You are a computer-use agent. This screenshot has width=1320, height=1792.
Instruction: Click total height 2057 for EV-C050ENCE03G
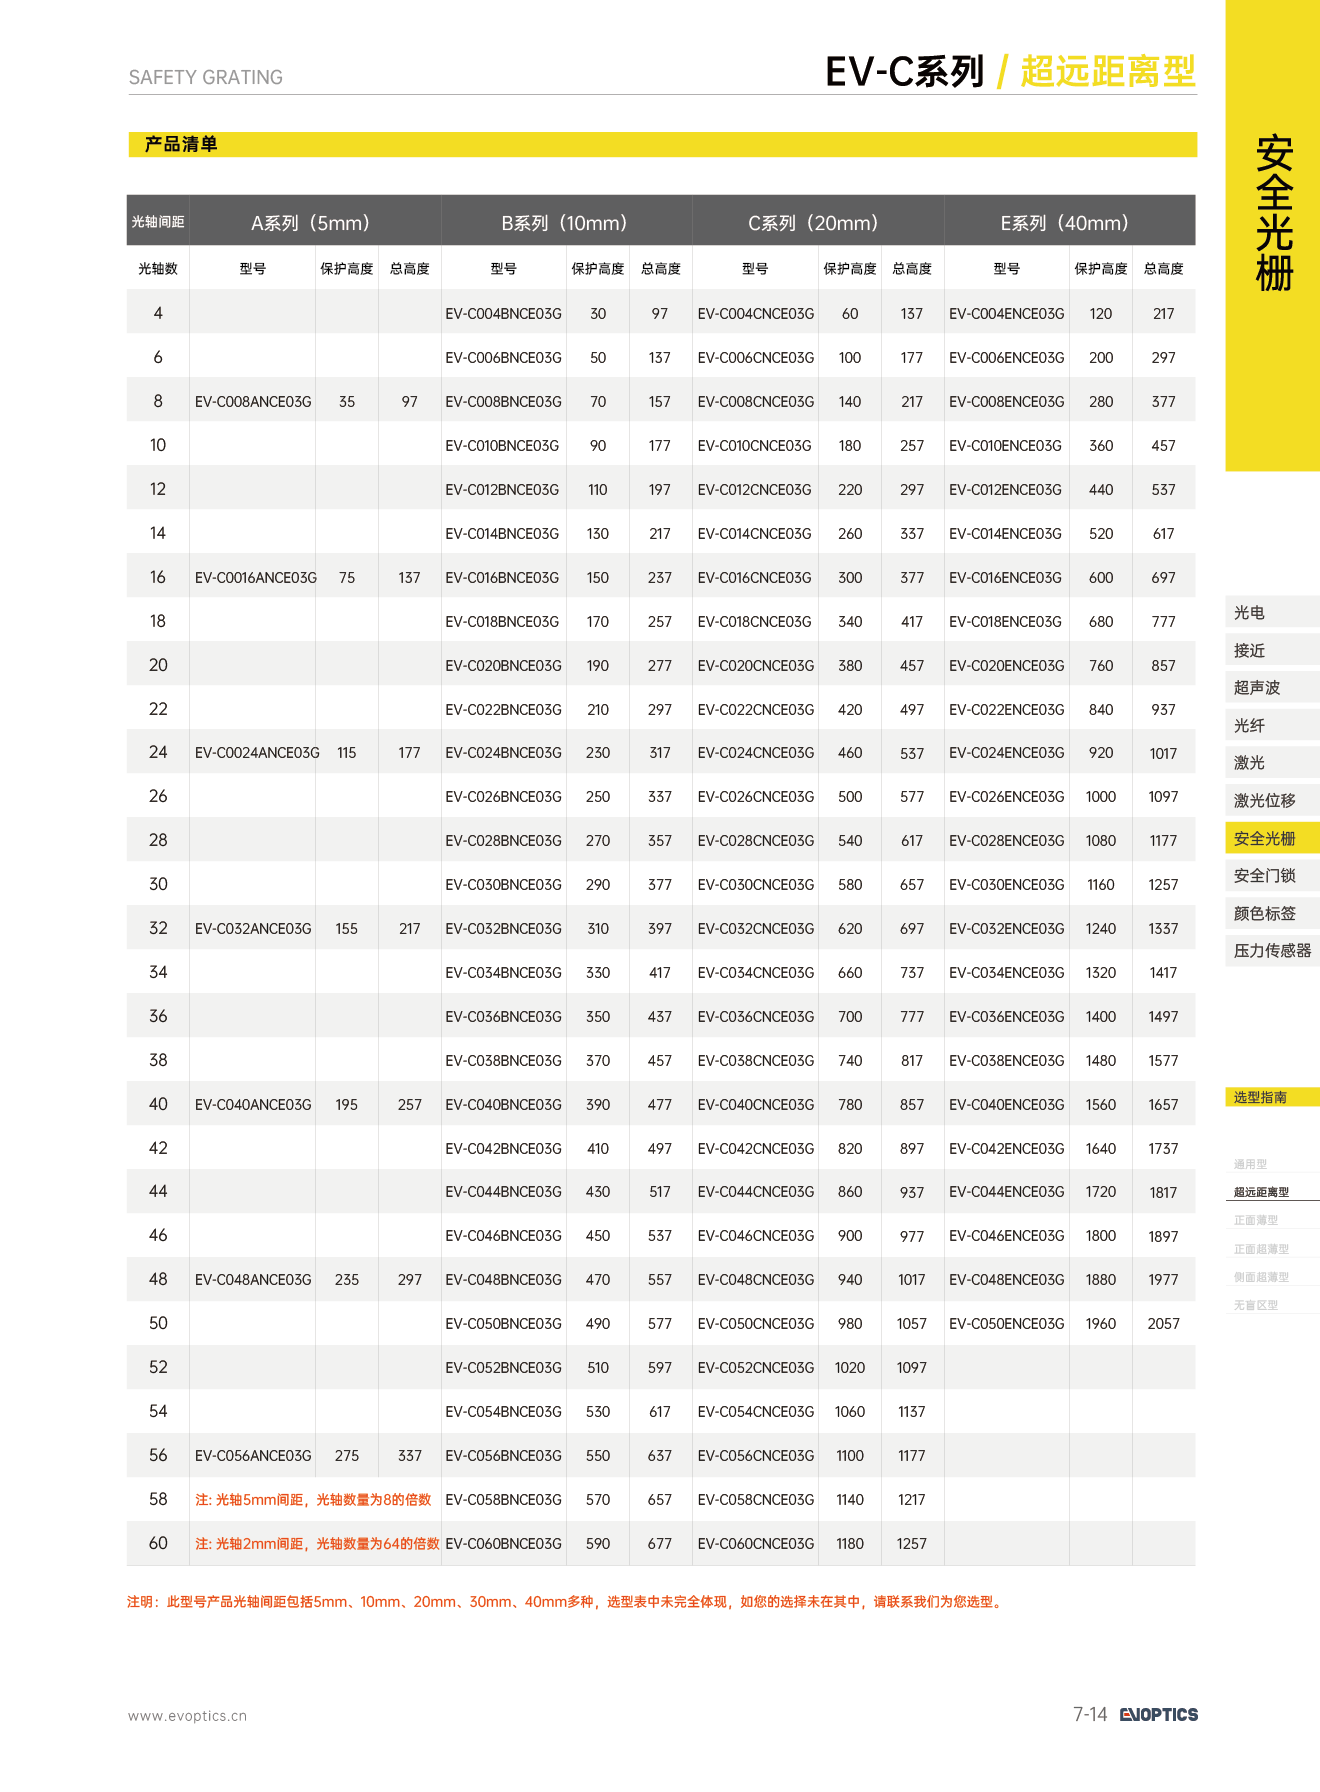click(1163, 1324)
